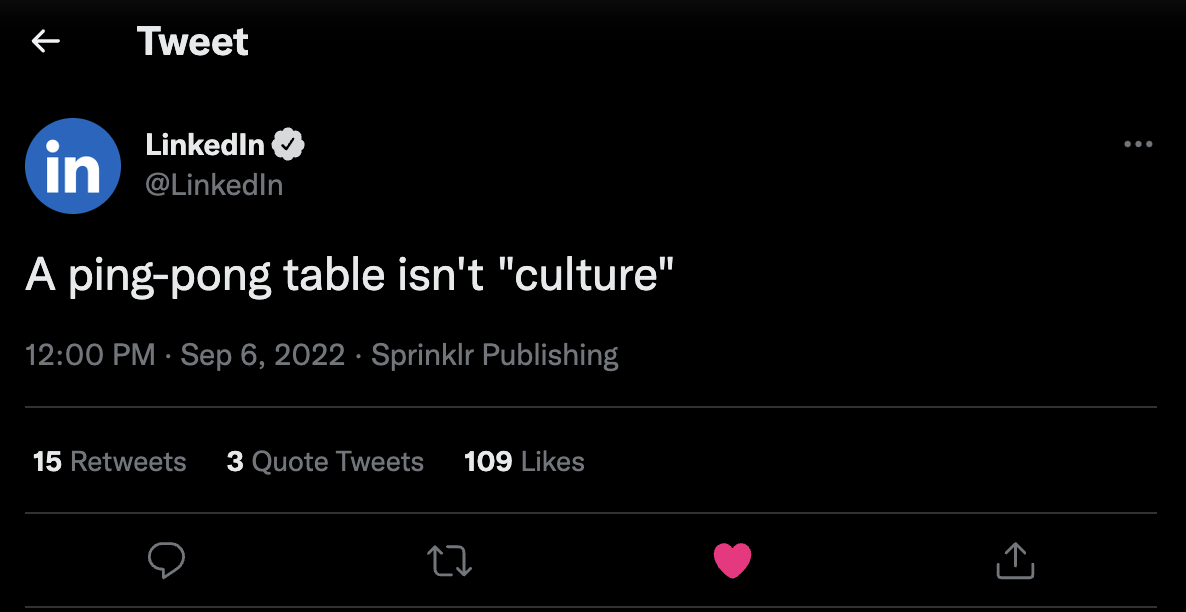Screen dimensions: 1186x612
Task: Click the Tweet header title
Action: pos(192,41)
